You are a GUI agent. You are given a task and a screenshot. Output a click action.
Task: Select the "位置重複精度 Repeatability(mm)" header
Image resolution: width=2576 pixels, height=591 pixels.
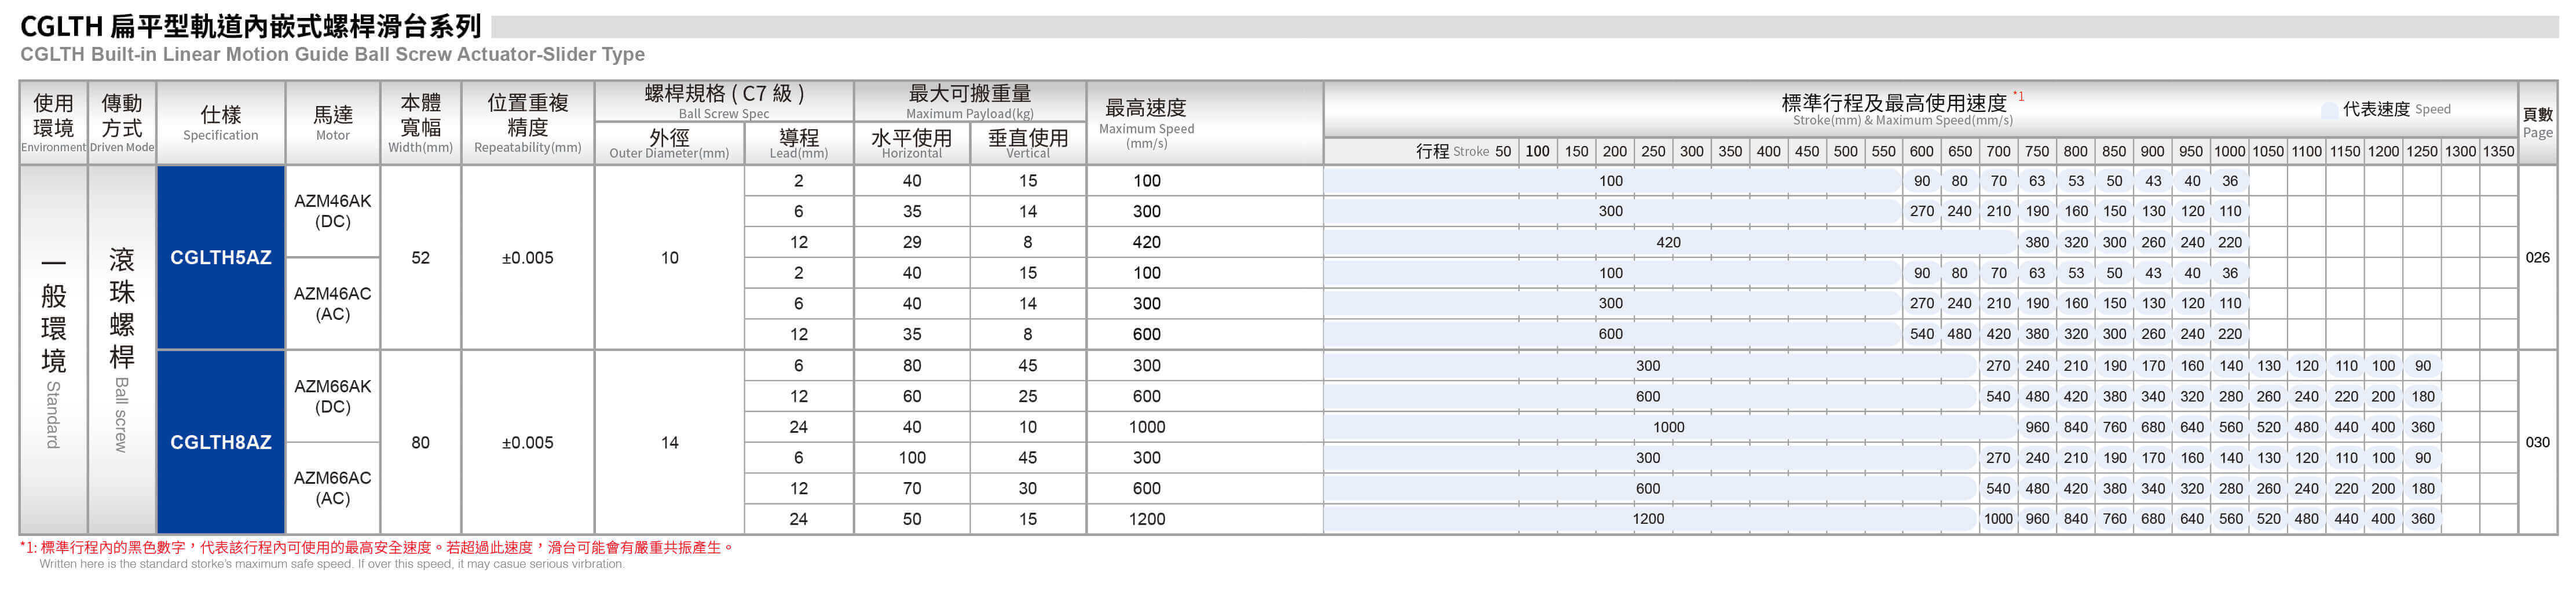(x=528, y=123)
